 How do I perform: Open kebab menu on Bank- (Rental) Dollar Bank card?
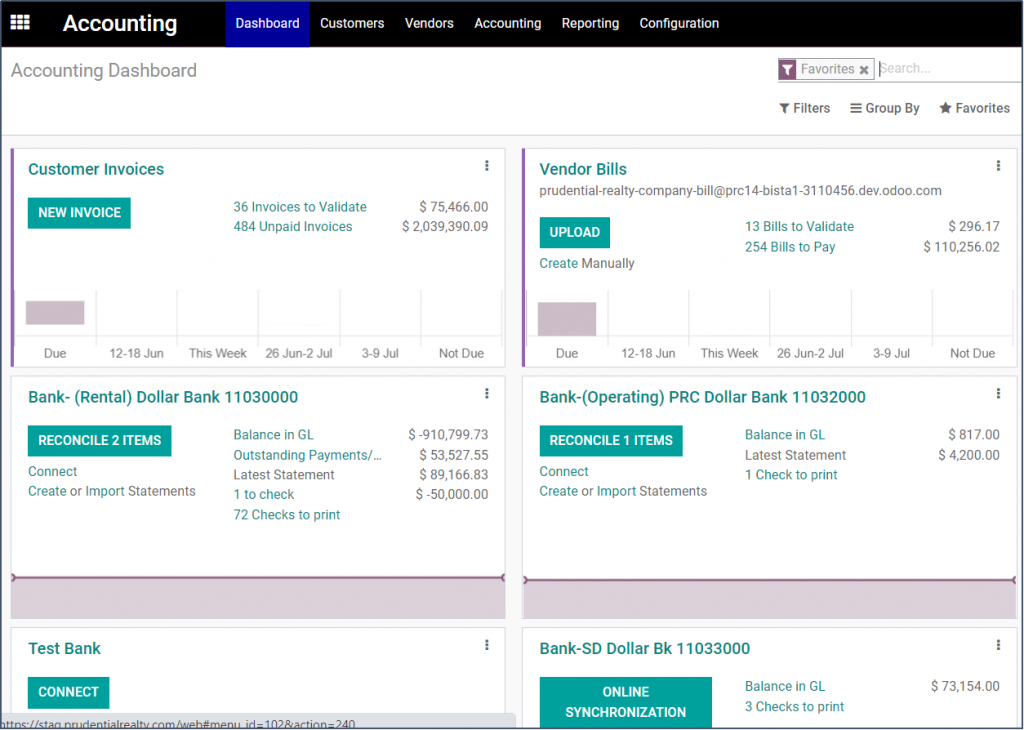point(487,394)
